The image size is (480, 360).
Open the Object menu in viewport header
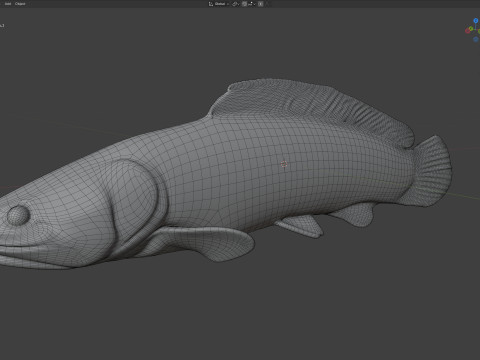point(20,4)
